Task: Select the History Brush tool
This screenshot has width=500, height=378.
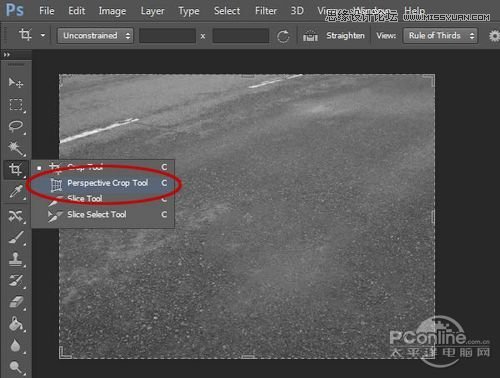Action: point(16,281)
